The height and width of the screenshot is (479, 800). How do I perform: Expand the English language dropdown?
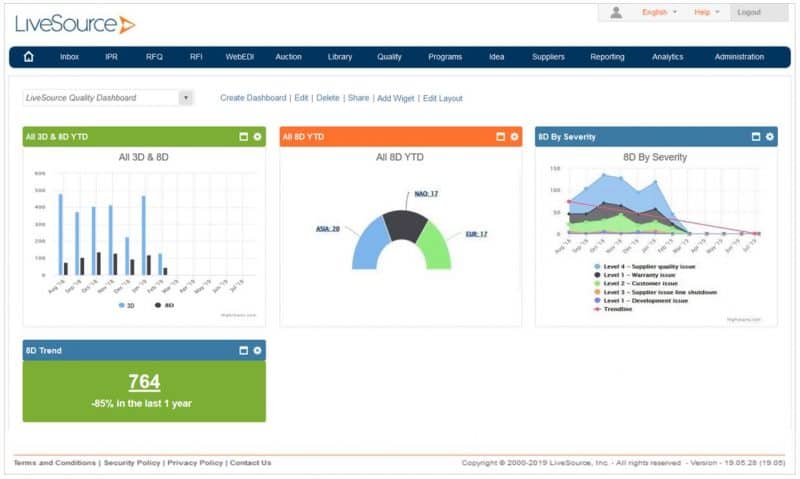coord(659,12)
